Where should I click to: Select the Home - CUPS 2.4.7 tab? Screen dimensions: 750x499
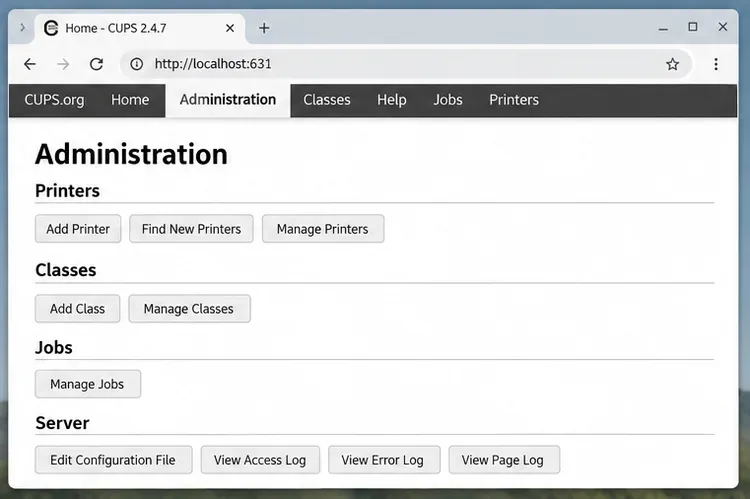142,29
